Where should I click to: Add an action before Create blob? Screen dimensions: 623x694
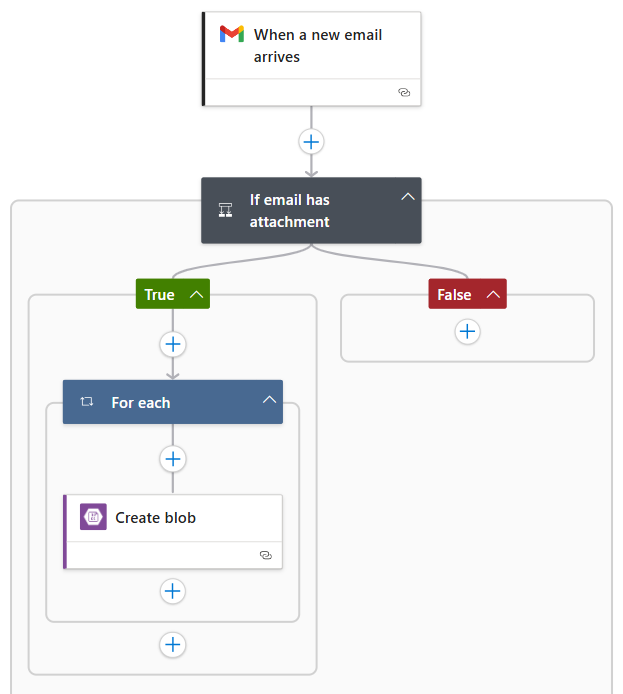pos(173,458)
